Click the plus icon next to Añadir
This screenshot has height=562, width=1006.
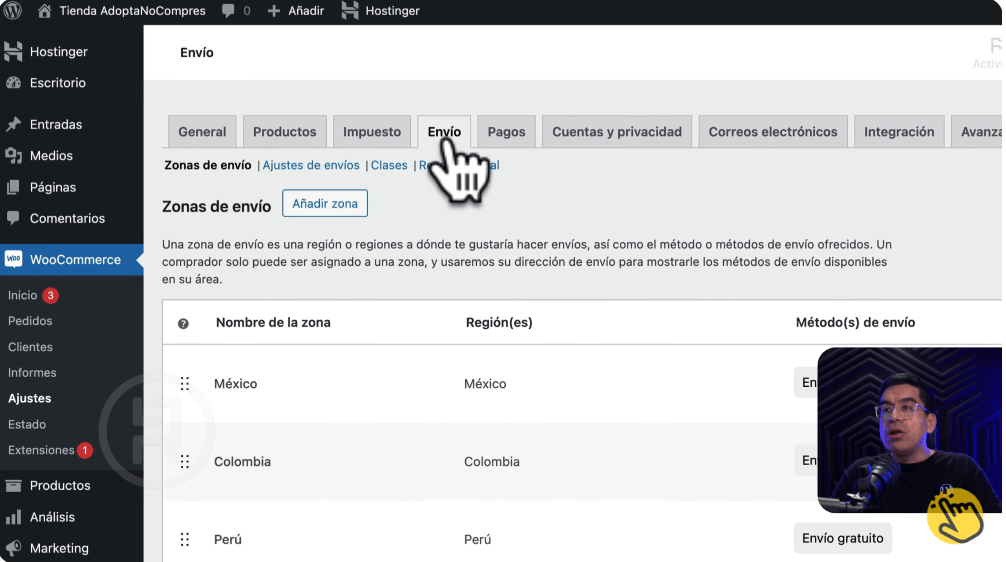pyautogui.click(x=274, y=11)
